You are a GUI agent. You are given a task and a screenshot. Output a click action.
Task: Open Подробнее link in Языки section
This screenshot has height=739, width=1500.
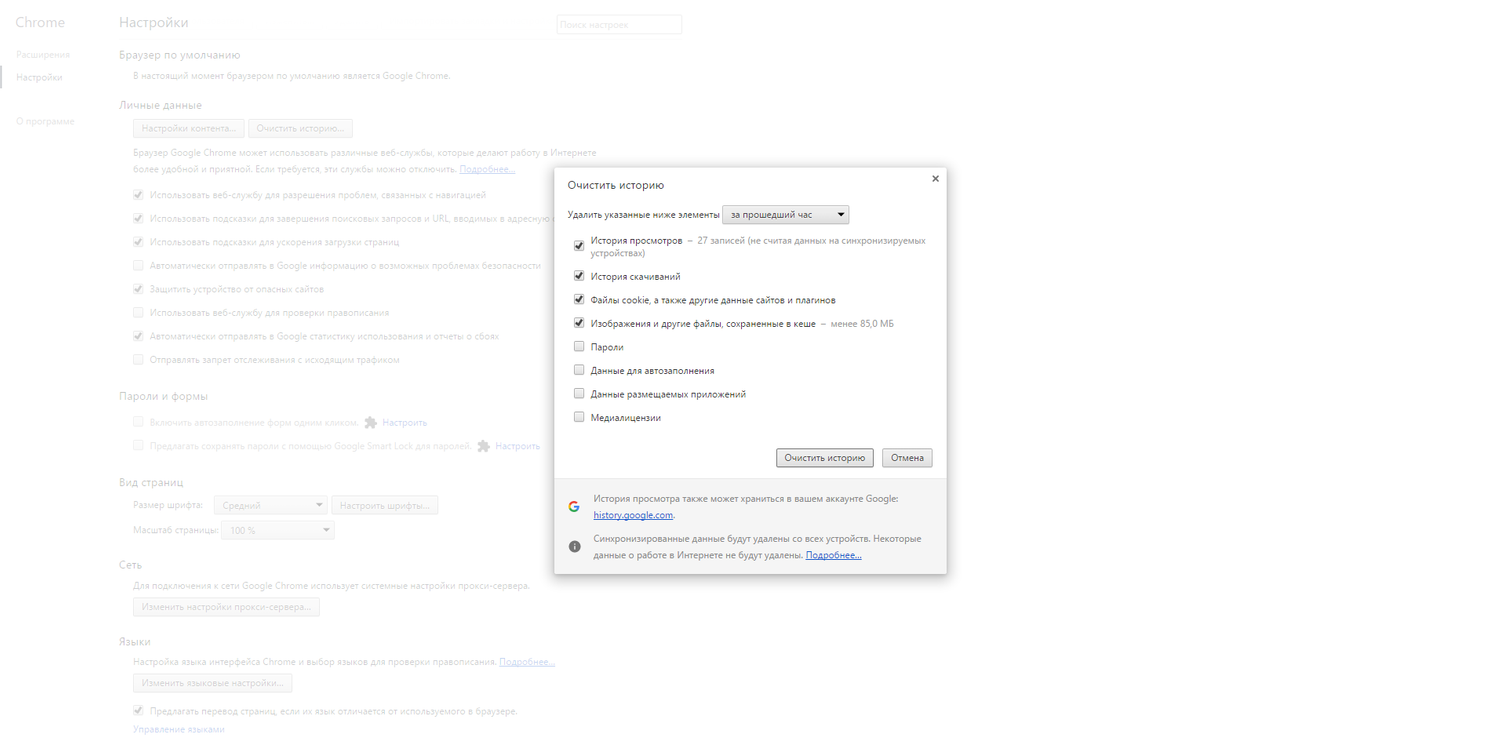[x=527, y=662]
